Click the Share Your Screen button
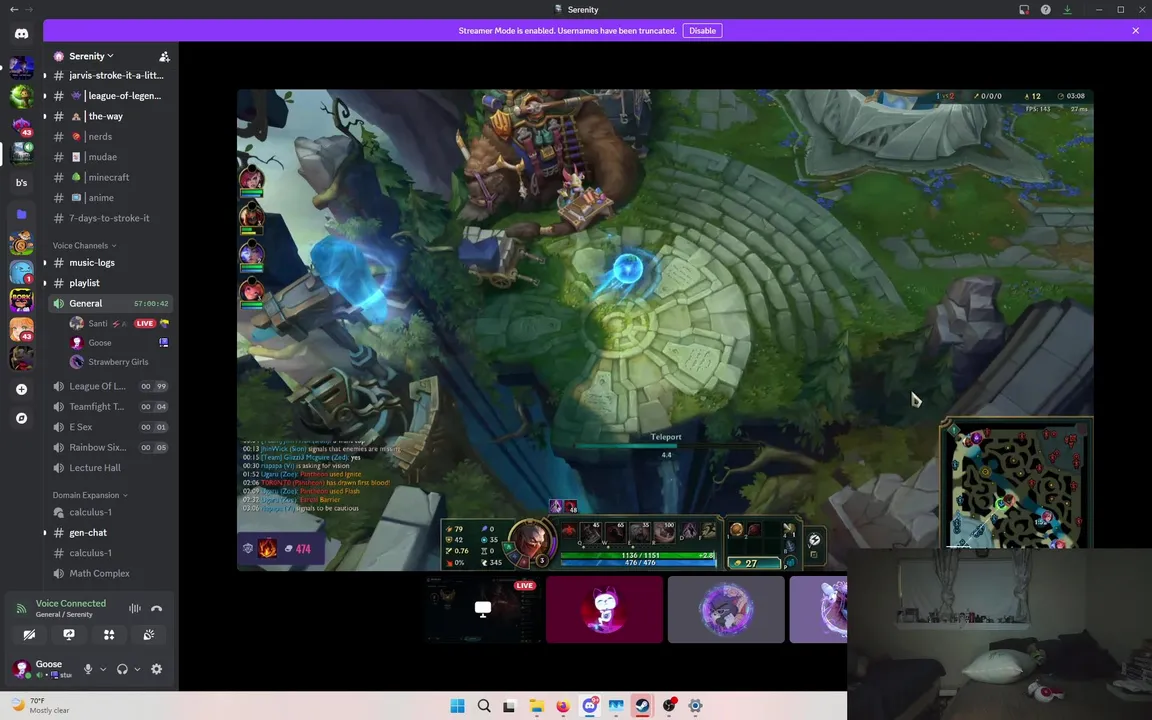Screen dimensions: 1152x720 [69, 635]
